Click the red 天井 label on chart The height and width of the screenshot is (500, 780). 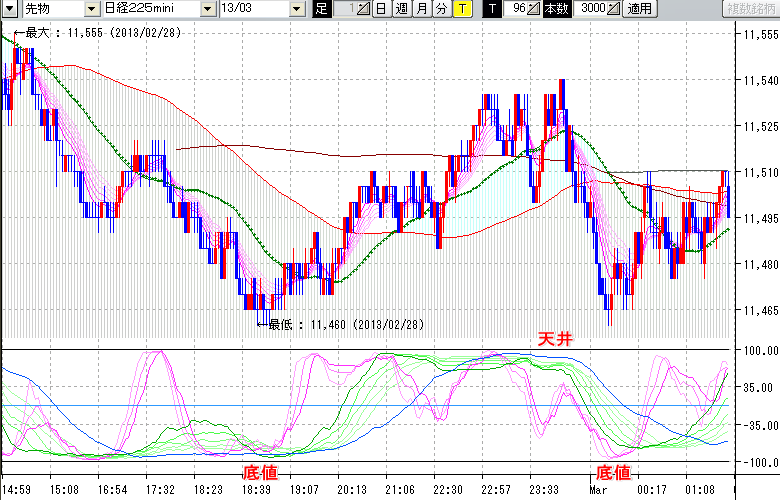pos(555,340)
